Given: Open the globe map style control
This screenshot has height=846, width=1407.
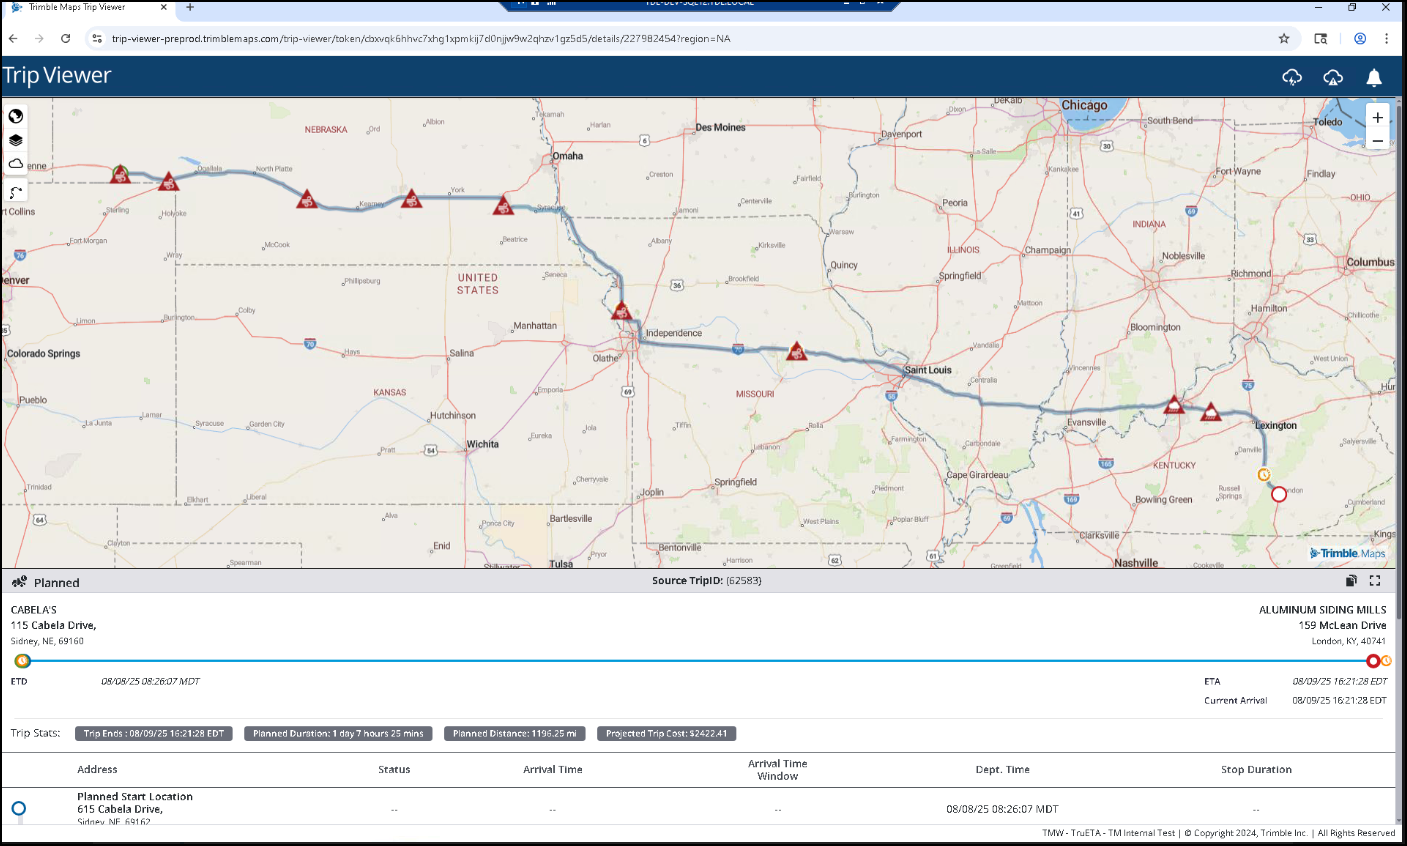Looking at the screenshot, I should tap(16, 116).
